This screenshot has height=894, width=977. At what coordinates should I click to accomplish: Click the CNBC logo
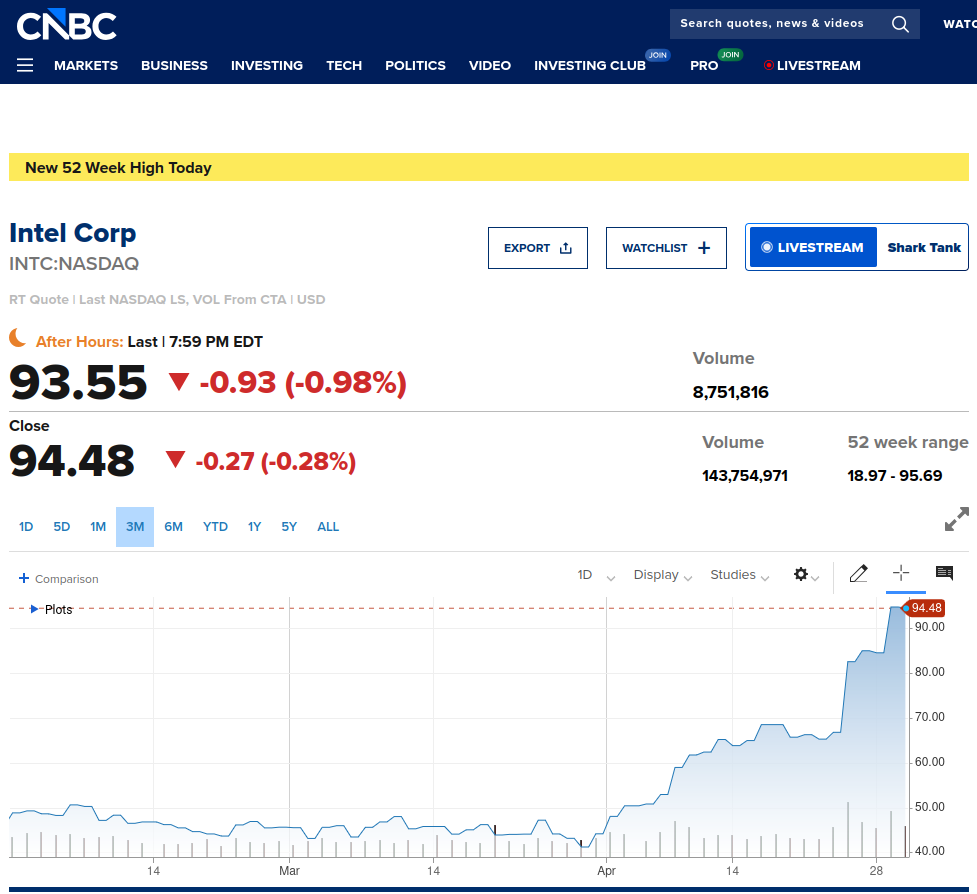[x=66, y=25]
